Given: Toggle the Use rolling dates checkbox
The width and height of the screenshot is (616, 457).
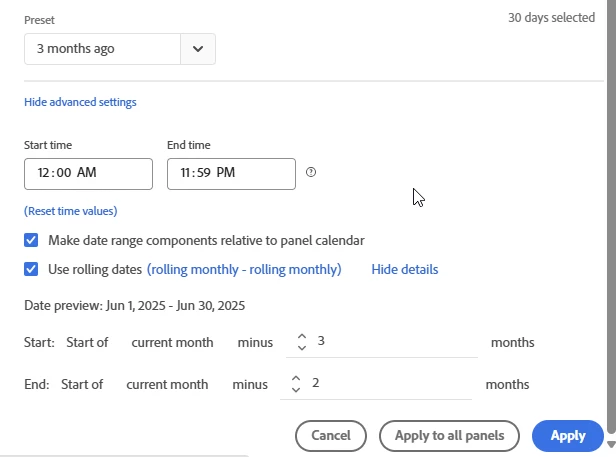Looking at the screenshot, I should pos(32,269).
